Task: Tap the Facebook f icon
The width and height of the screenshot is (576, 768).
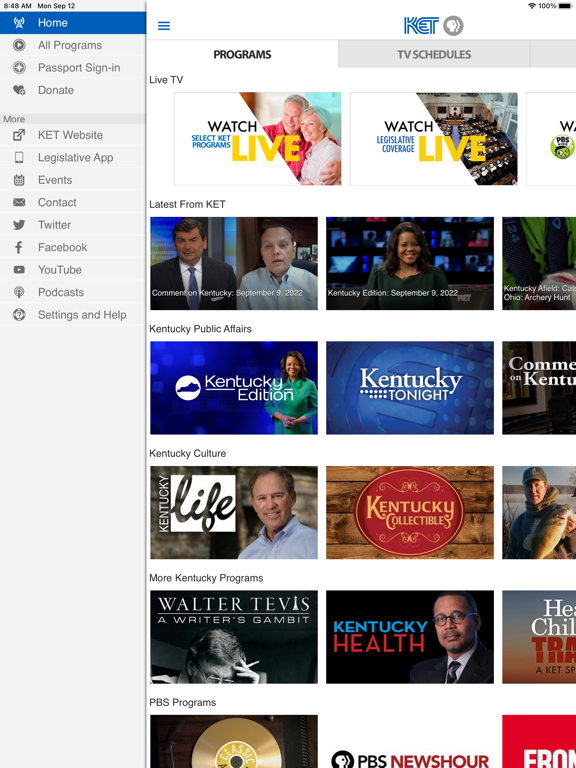Action: [x=19, y=247]
